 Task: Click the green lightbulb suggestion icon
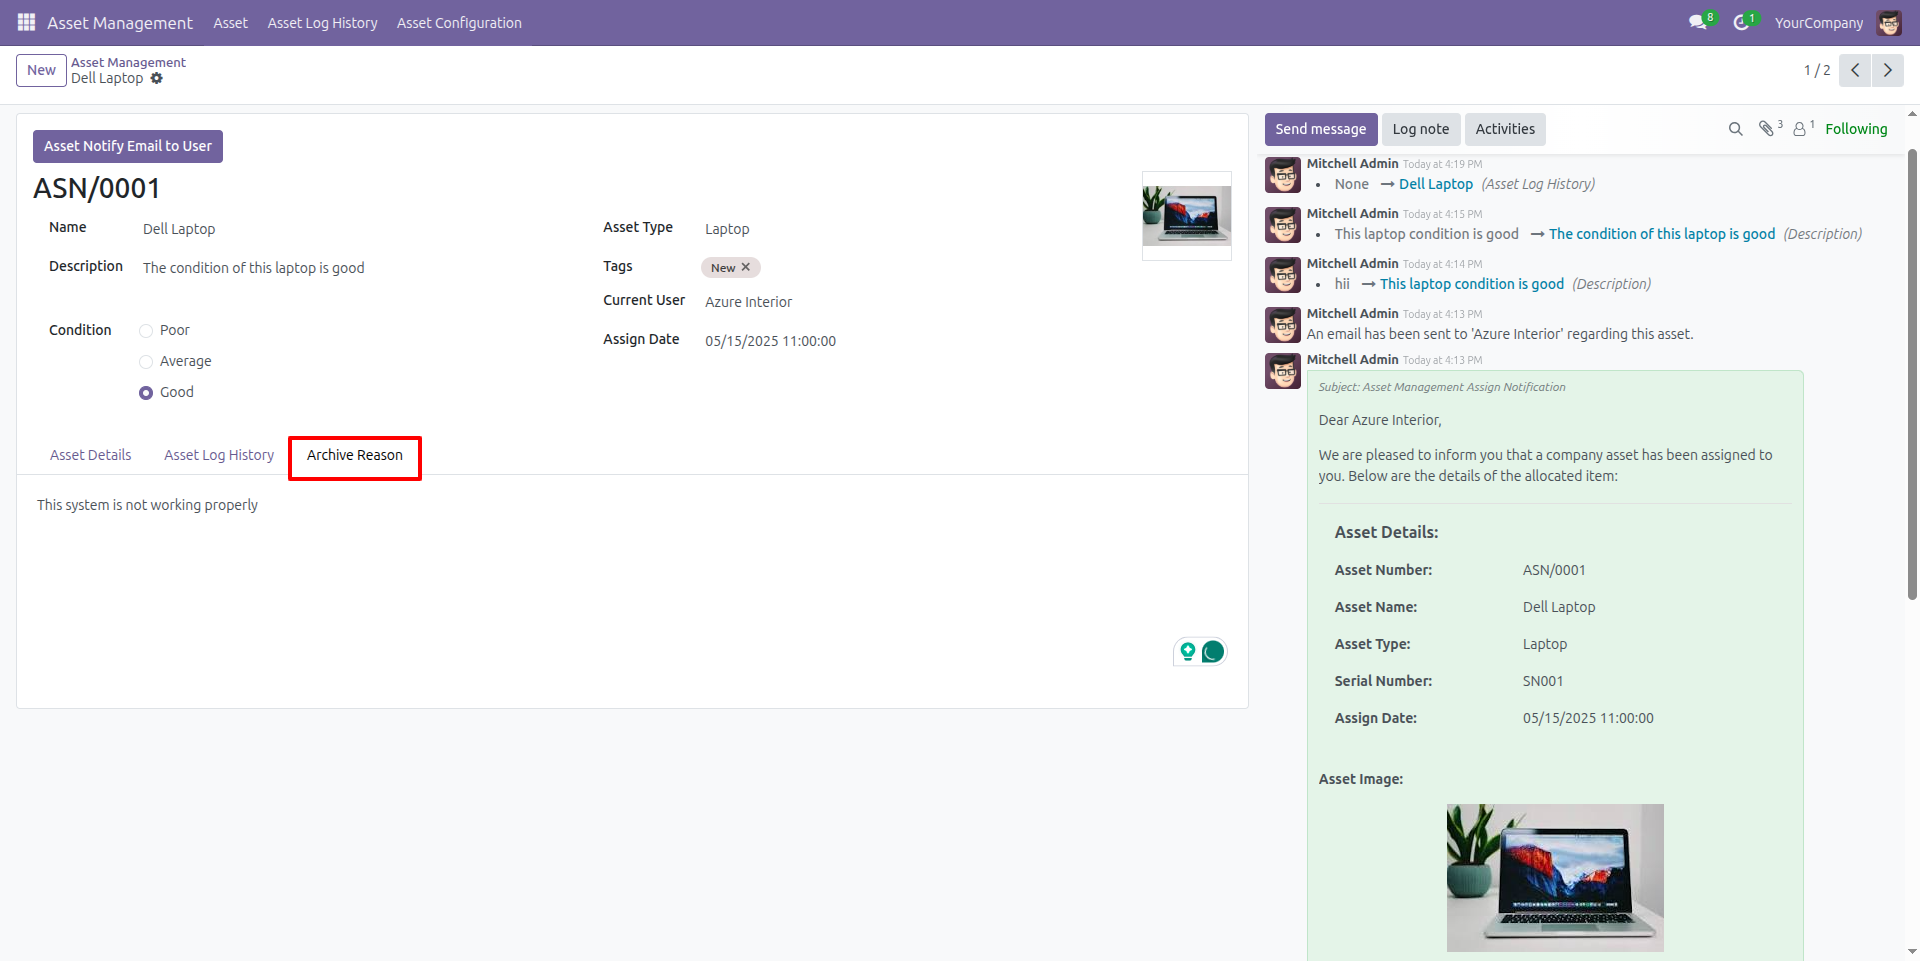[1188, 652]
